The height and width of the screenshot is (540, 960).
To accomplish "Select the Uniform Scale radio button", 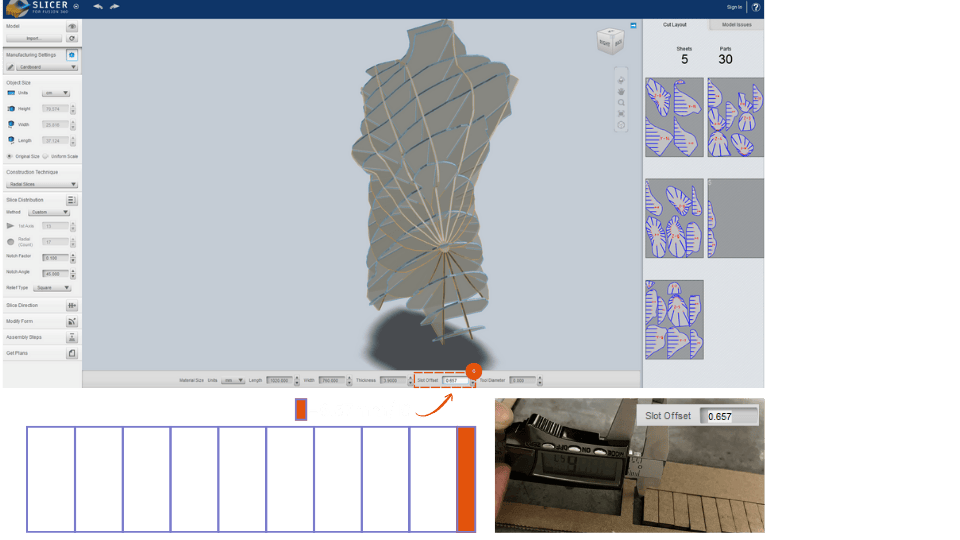I will click(46, 156).
